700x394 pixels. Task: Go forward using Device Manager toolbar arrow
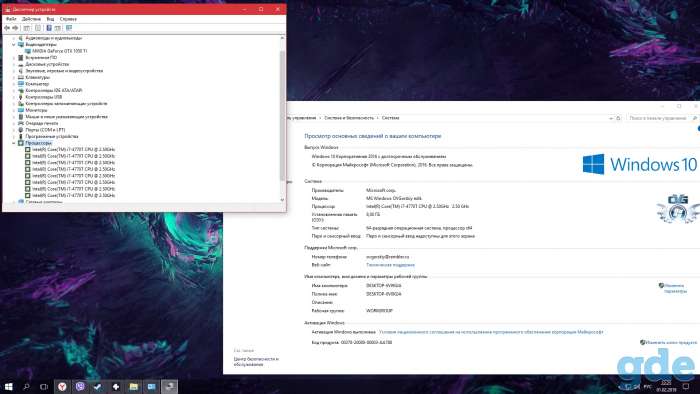coord(15,28)
